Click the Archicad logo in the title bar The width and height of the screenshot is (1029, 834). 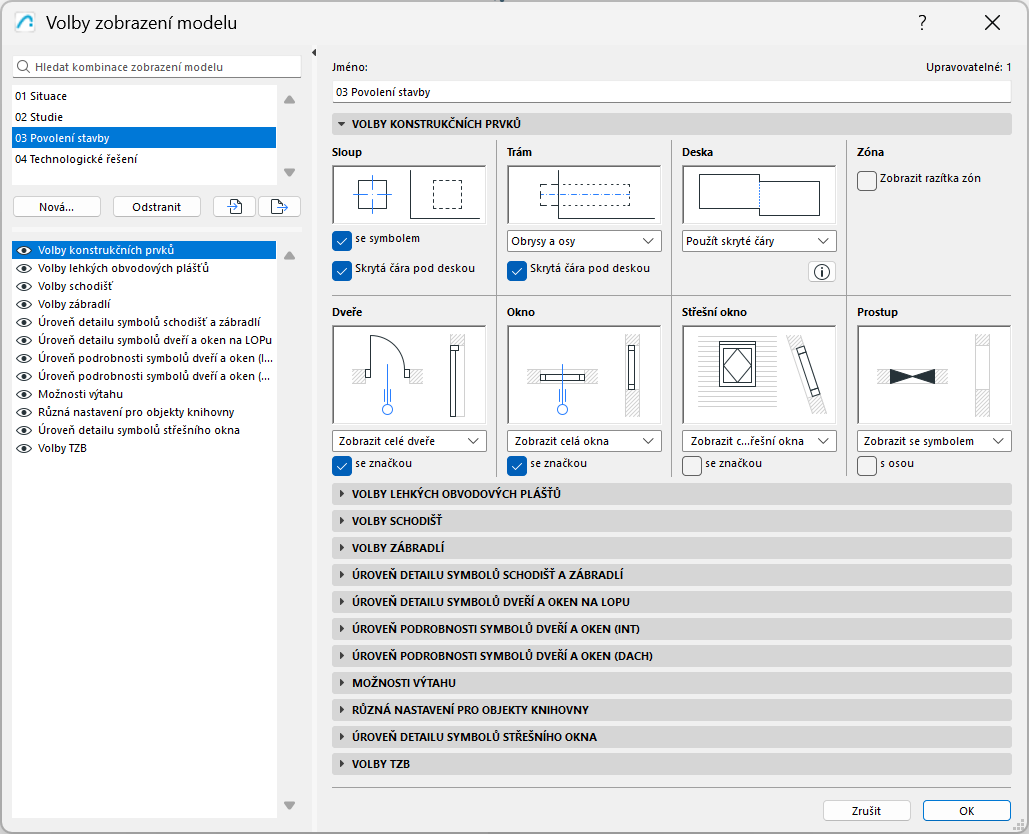pyautogui.click(x=23, y=23)
